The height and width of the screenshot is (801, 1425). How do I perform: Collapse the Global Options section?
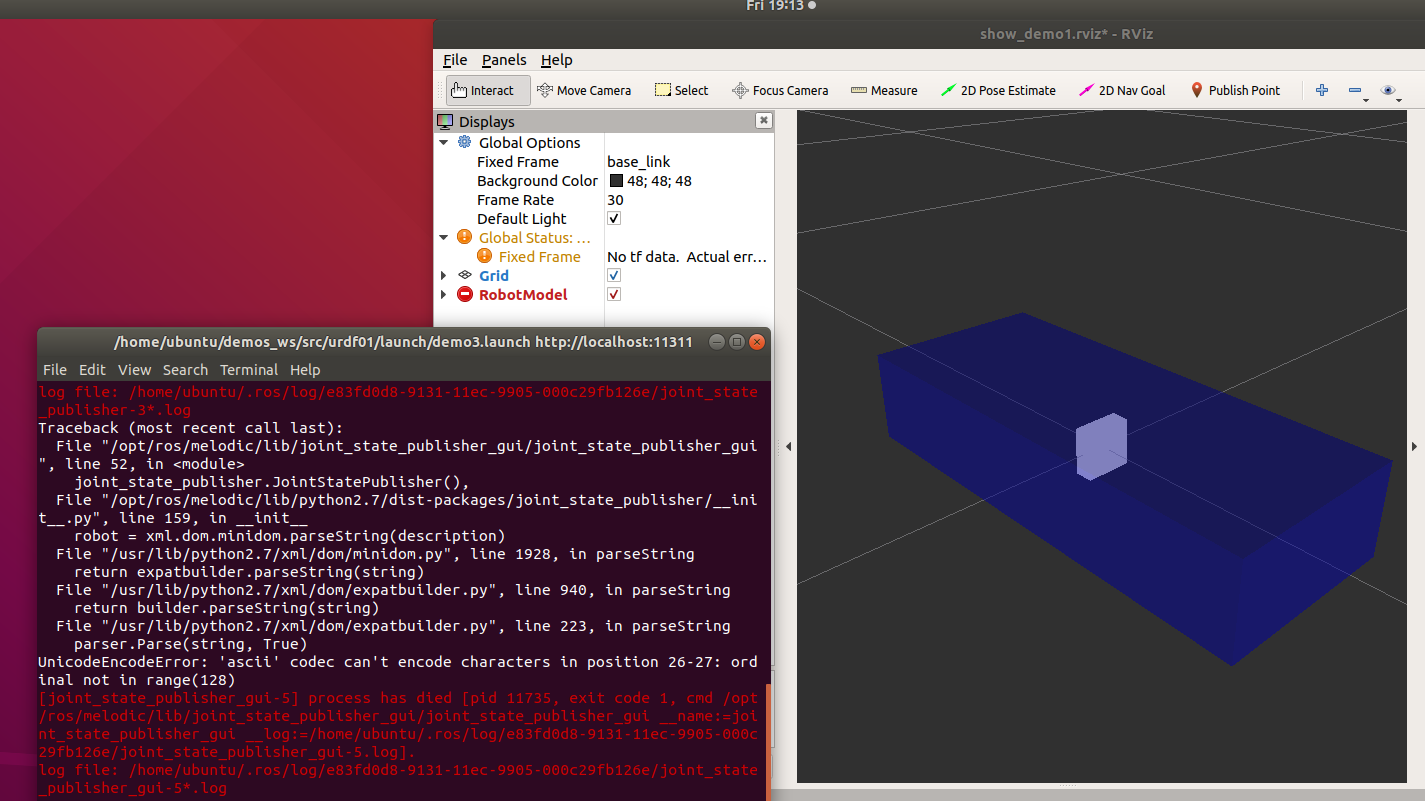pos(444,142)
